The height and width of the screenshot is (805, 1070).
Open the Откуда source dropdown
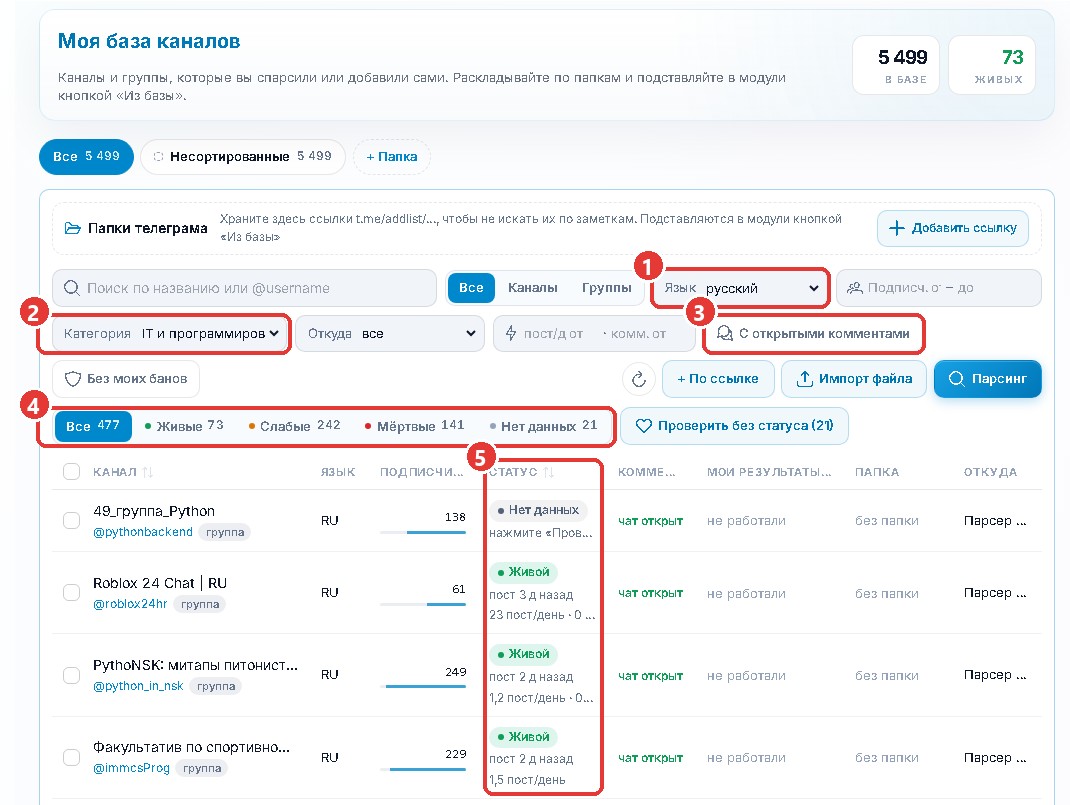click(x=390, y=334)
